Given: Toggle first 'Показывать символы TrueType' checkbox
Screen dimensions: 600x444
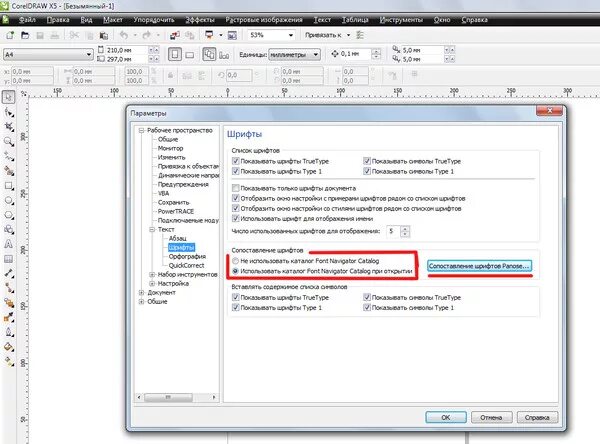Looking at the screenshot, I should point(367,161).
